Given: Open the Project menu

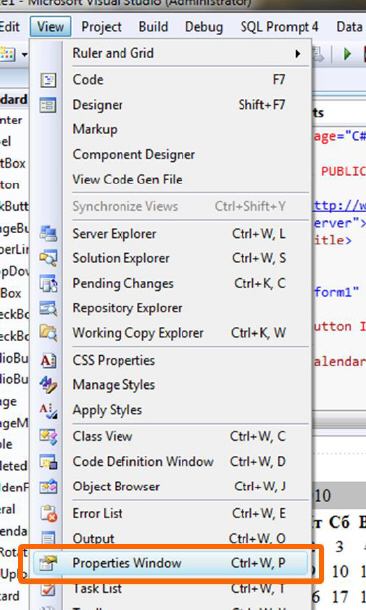Looking at the screenshot, I should pos(102,27).
